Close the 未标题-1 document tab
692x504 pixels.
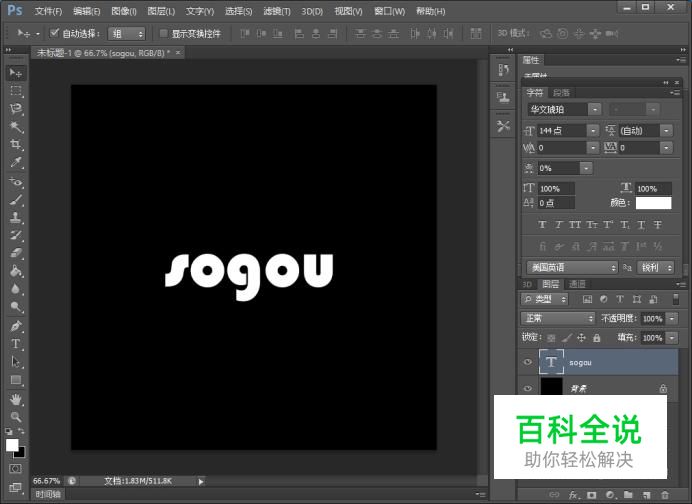(x=178, y=53)
